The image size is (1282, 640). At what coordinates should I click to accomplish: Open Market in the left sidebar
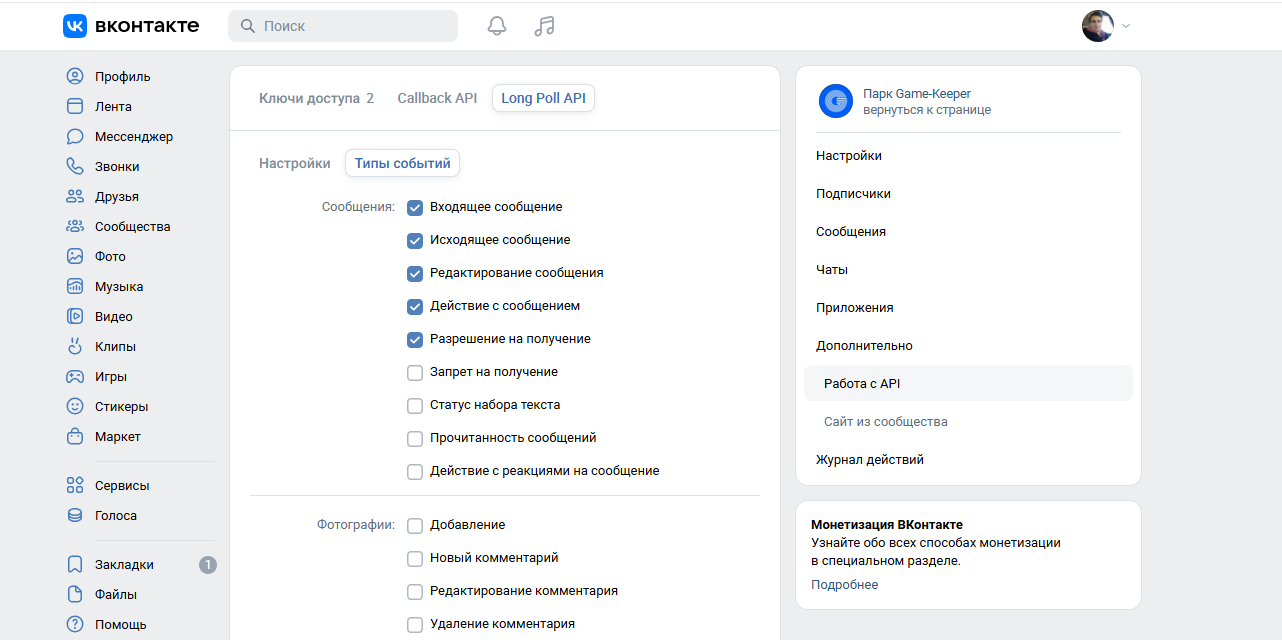117,437
